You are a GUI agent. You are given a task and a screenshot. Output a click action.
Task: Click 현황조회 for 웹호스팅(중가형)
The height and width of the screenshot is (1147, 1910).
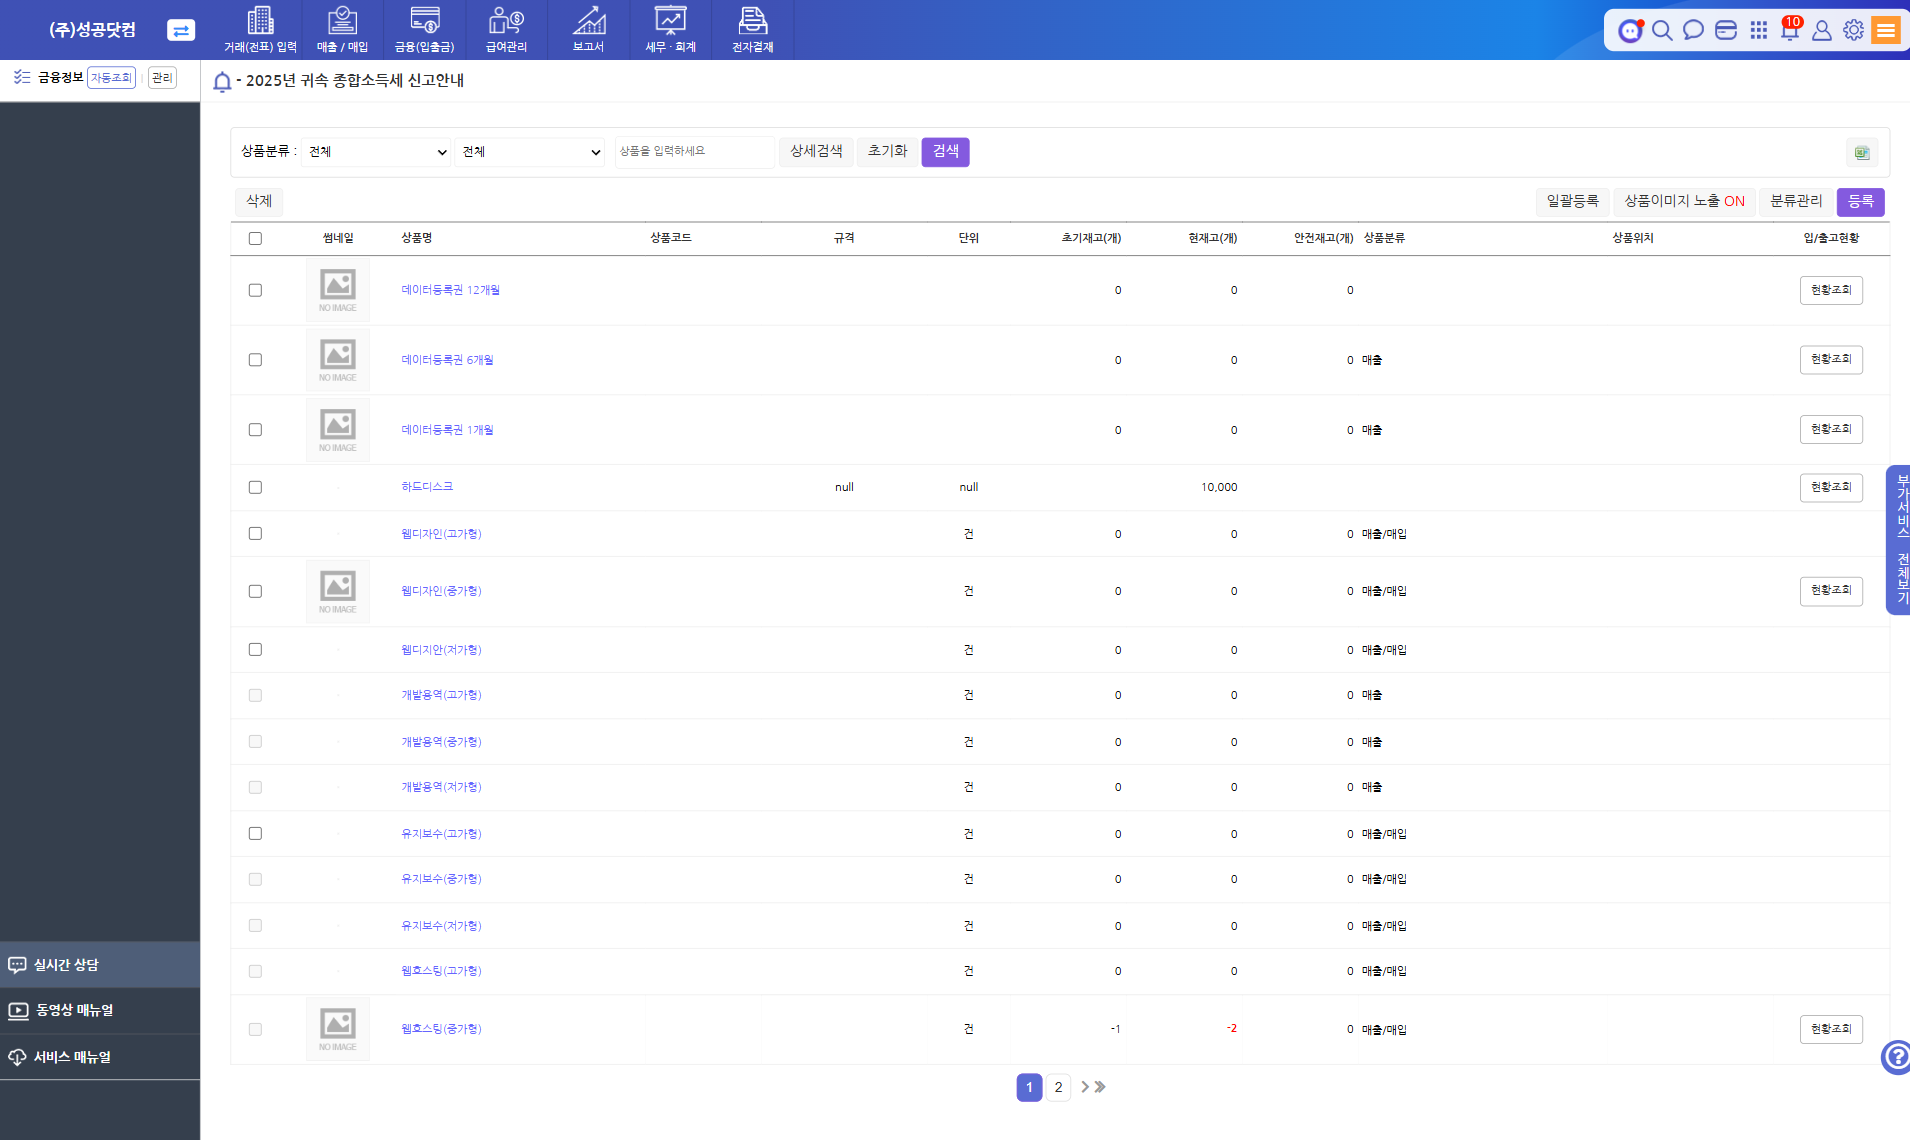pyautogui.click(x=1831, y=1029)
